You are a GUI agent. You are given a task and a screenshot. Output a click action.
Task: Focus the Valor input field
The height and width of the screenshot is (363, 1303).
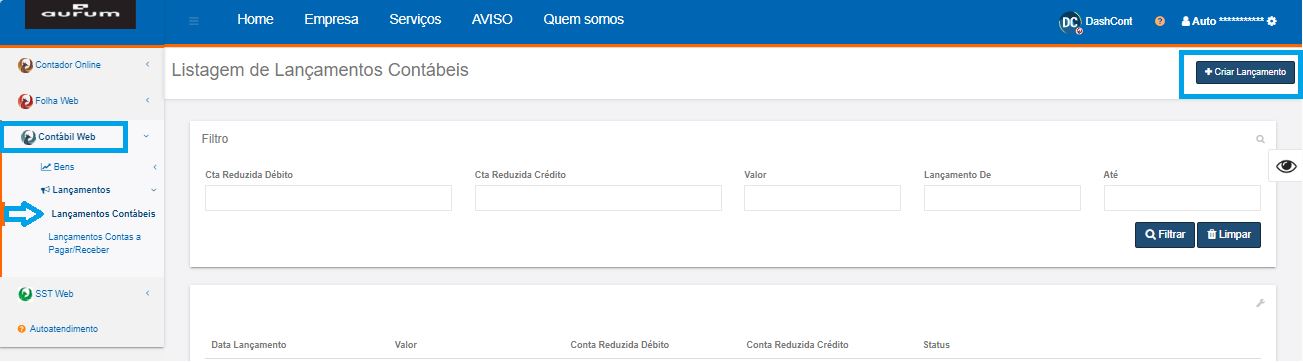pyautogui.click(x=823, y=198)
